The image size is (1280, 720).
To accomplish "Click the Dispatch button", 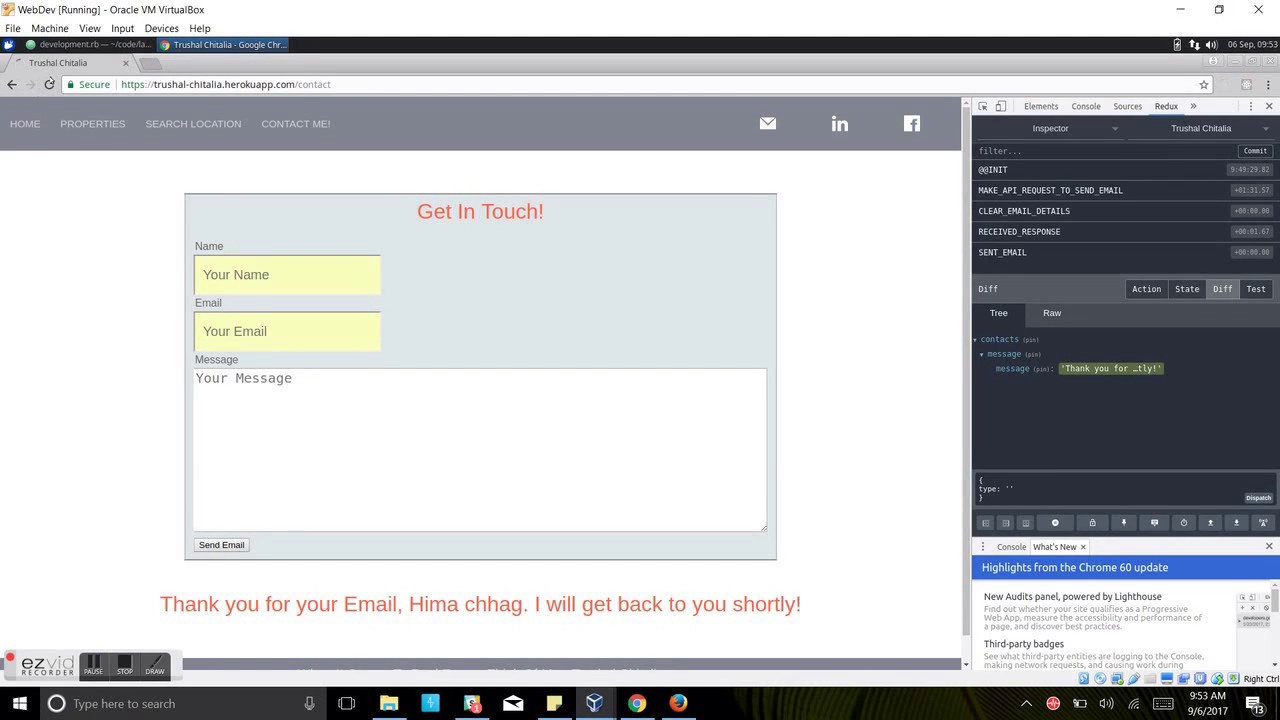I will click(1258, 498).
